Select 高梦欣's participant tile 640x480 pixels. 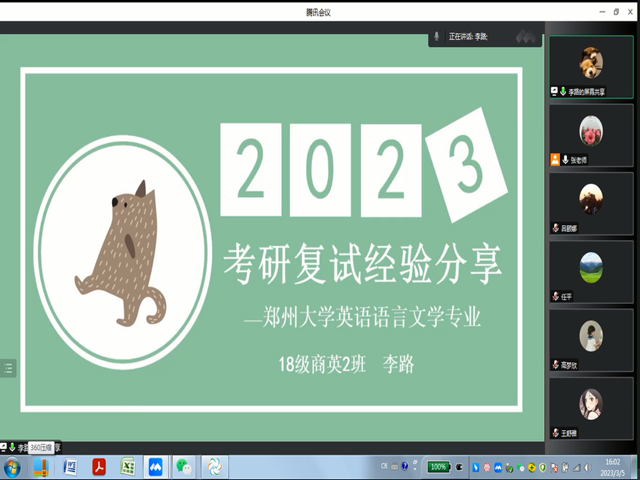(591, 340)
